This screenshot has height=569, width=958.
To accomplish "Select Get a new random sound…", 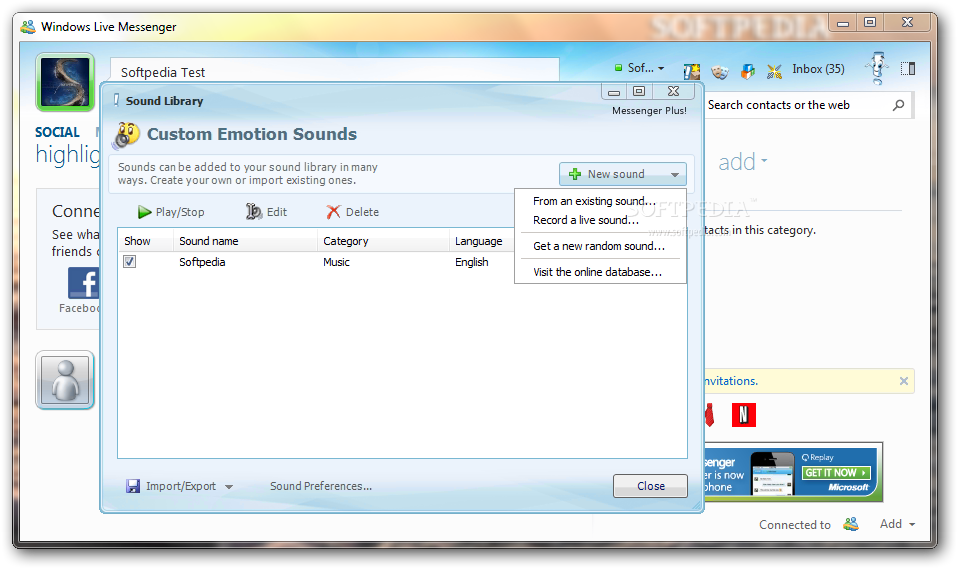I will point(599,246).
